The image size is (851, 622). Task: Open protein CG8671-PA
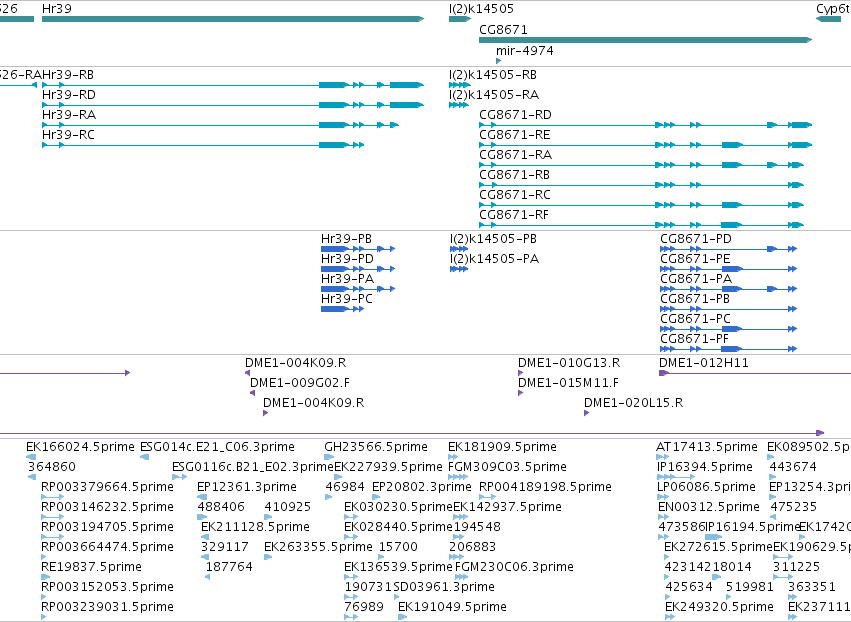pos(696,280)
